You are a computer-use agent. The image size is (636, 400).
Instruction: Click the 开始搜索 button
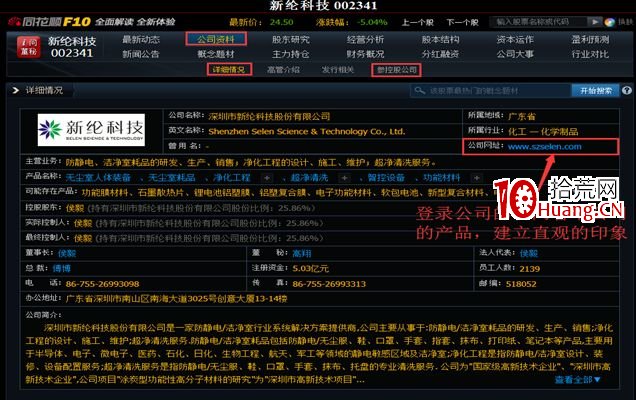[x=595, y=90]
